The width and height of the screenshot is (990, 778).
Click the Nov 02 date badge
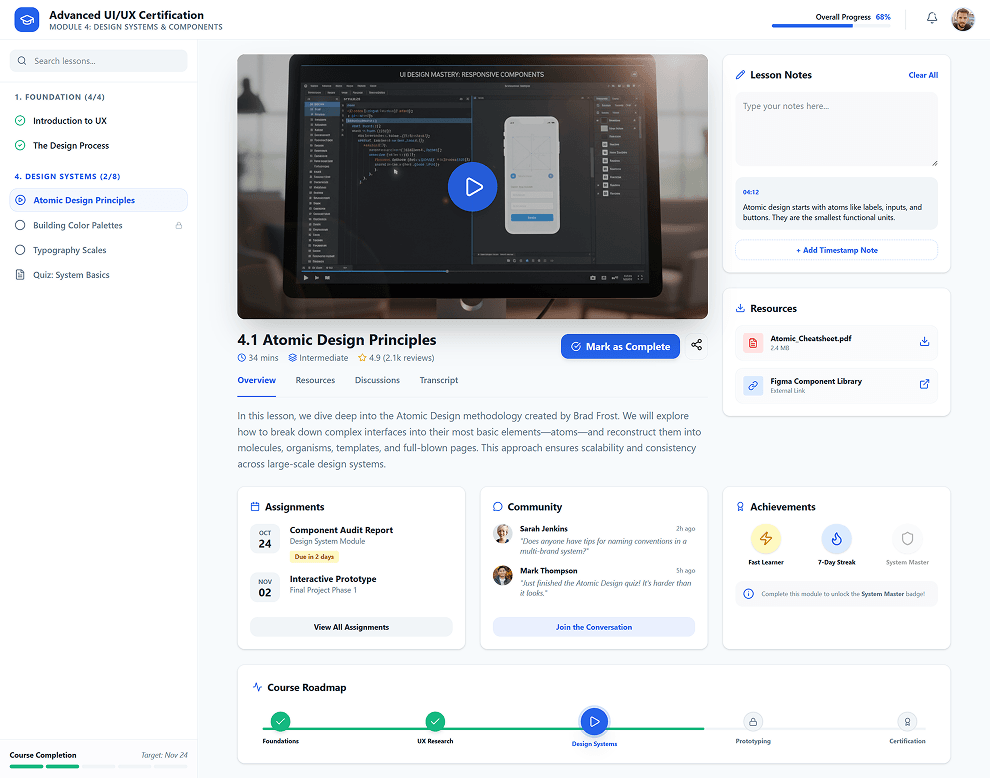click(265, 587)
